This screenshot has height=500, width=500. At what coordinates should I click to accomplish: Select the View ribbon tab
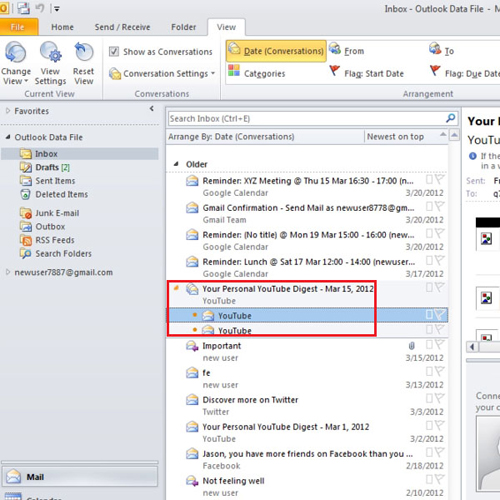[226, 27]
